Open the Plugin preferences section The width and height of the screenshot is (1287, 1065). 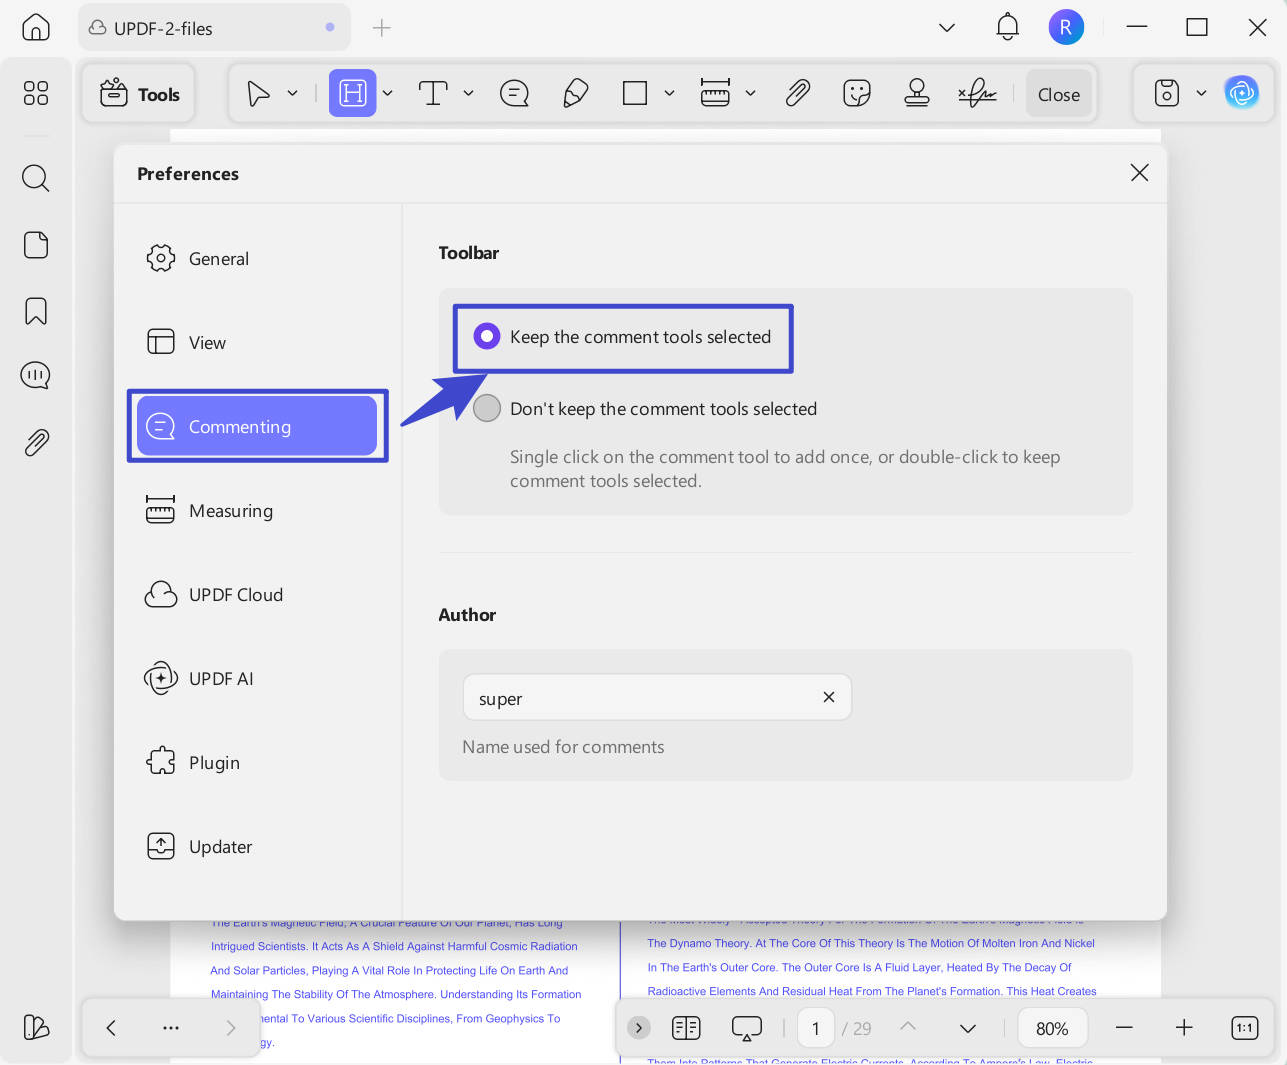(257, 763)
